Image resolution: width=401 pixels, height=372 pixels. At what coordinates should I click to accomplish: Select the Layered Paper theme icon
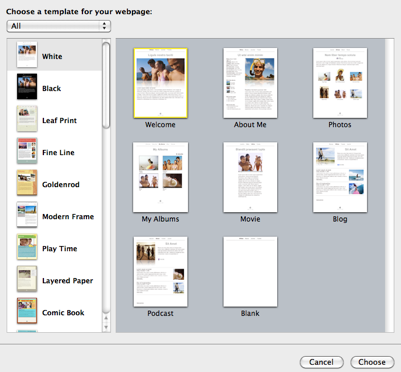(x=27, y=279)
